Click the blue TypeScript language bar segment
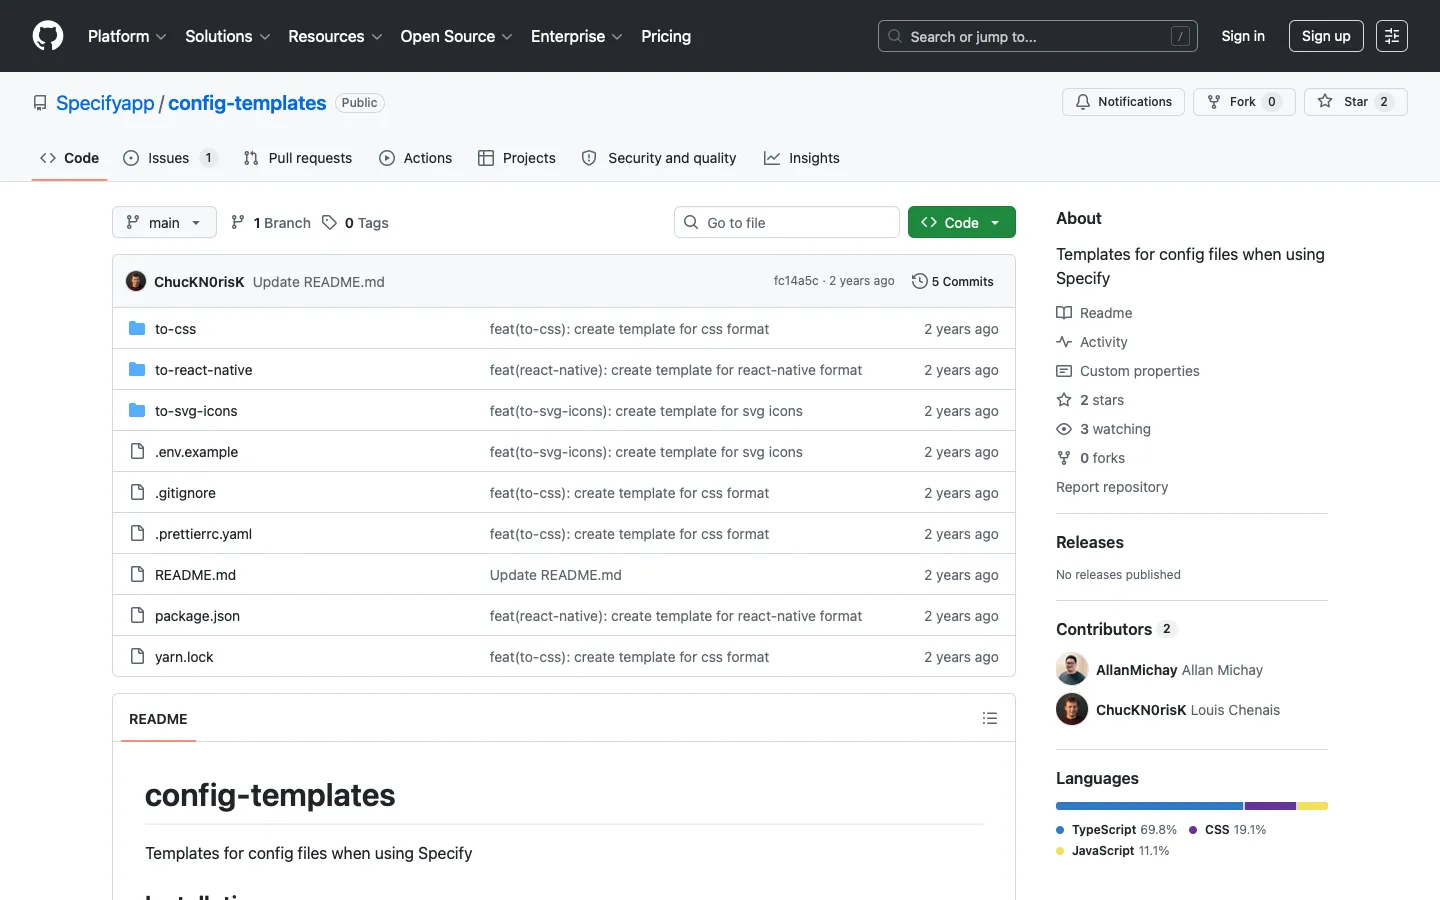This screenshot has width=1440, height=900. pyautogui.click(x=1149, y=806)
